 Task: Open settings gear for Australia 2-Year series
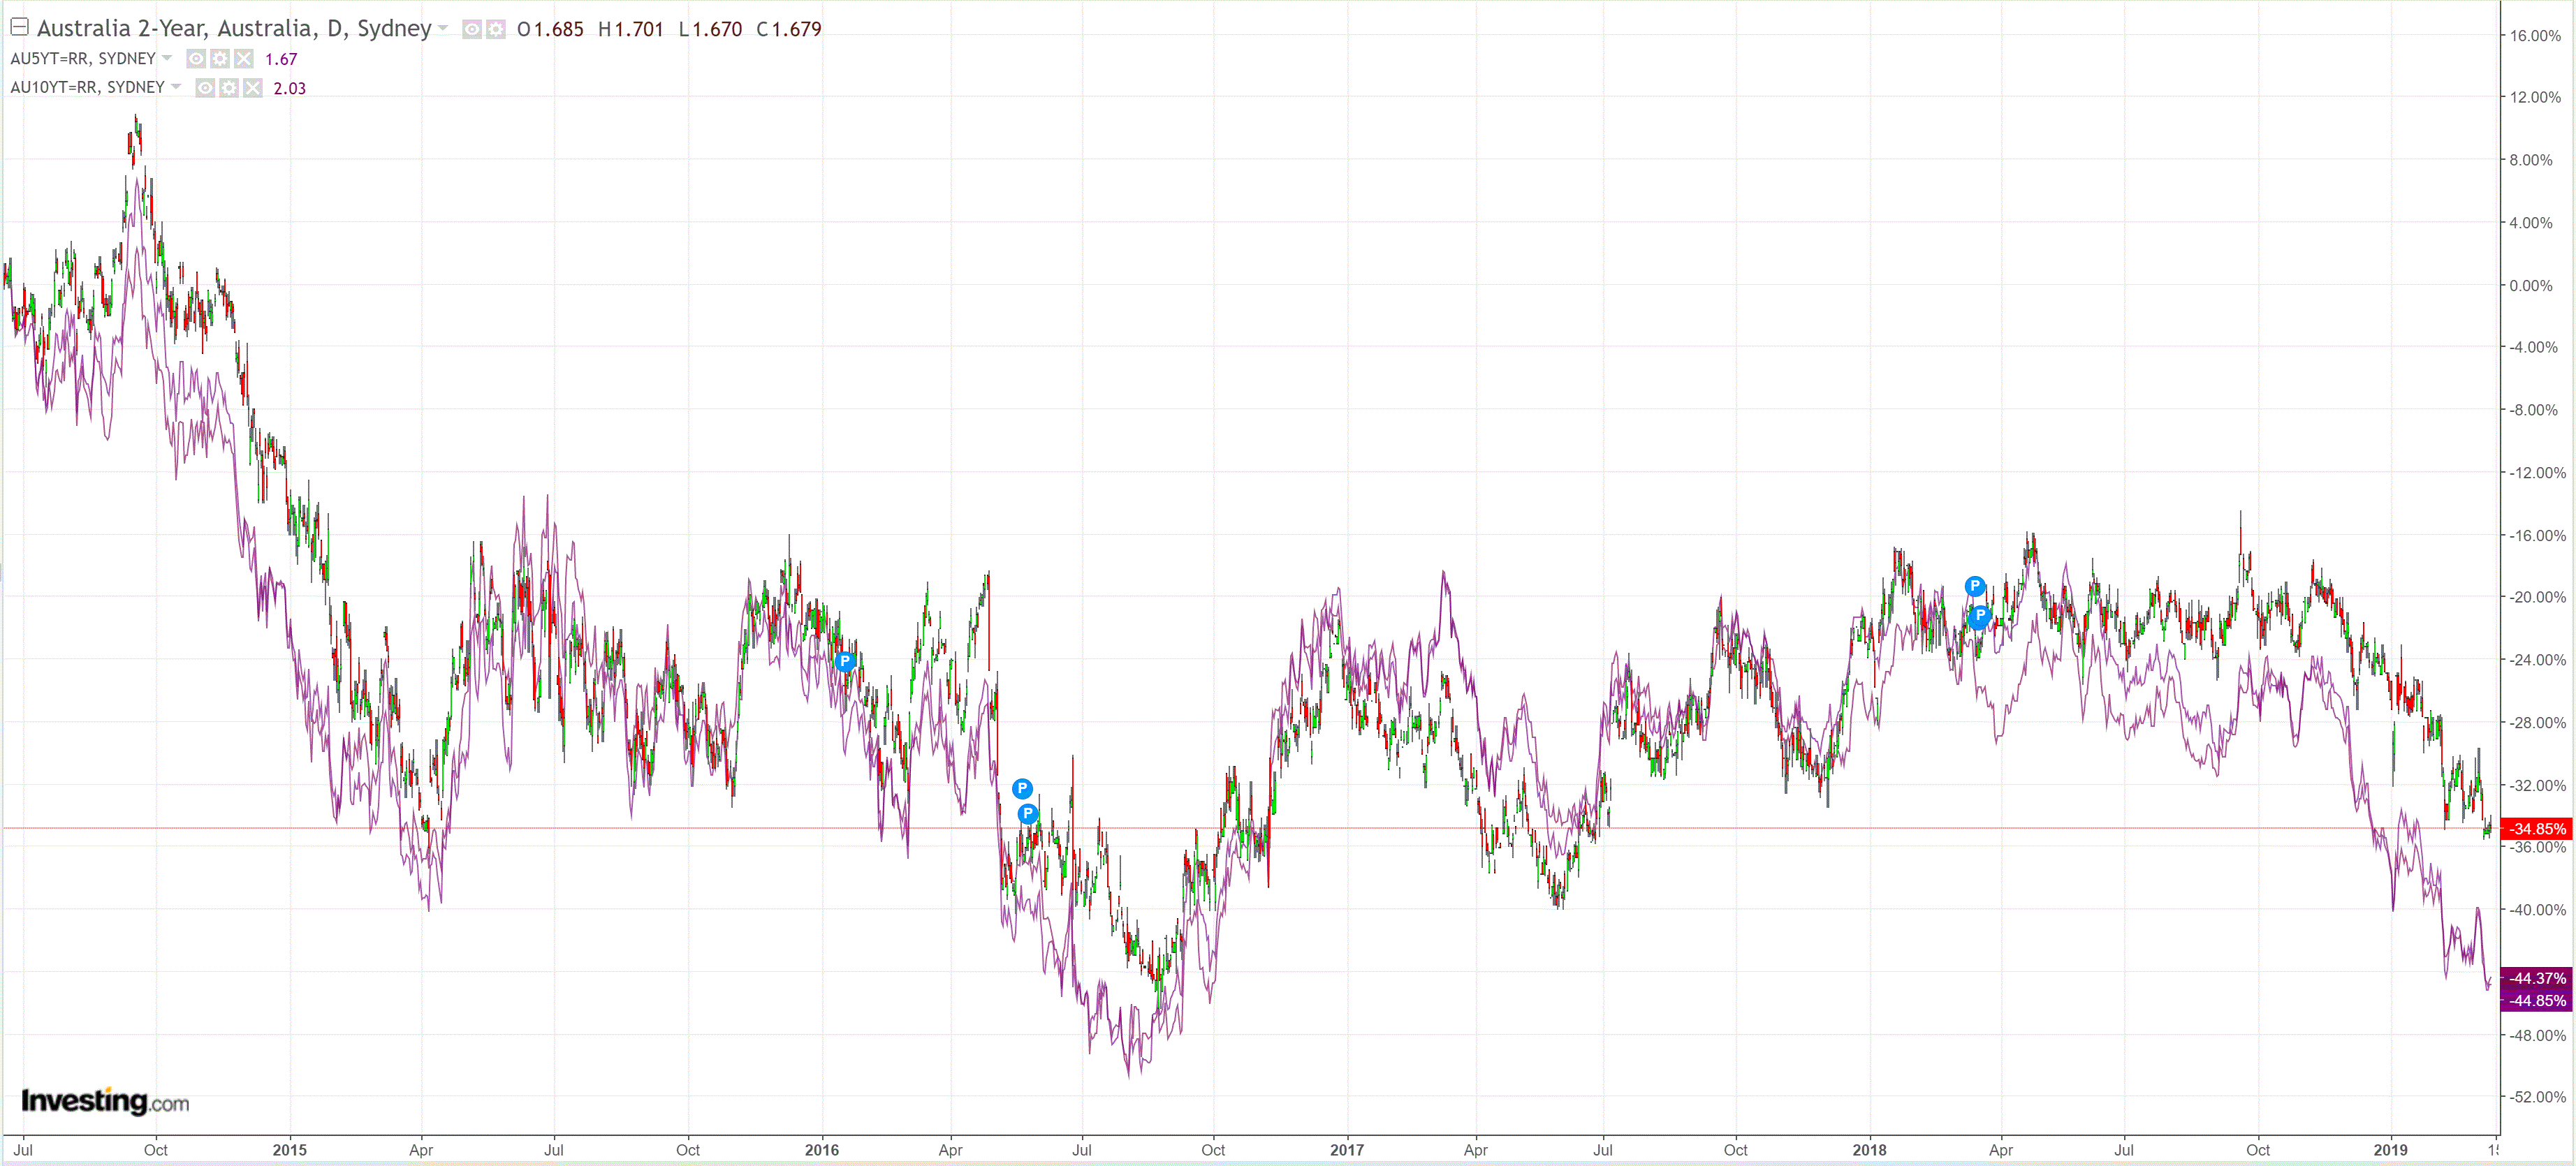tap(496, 29)
